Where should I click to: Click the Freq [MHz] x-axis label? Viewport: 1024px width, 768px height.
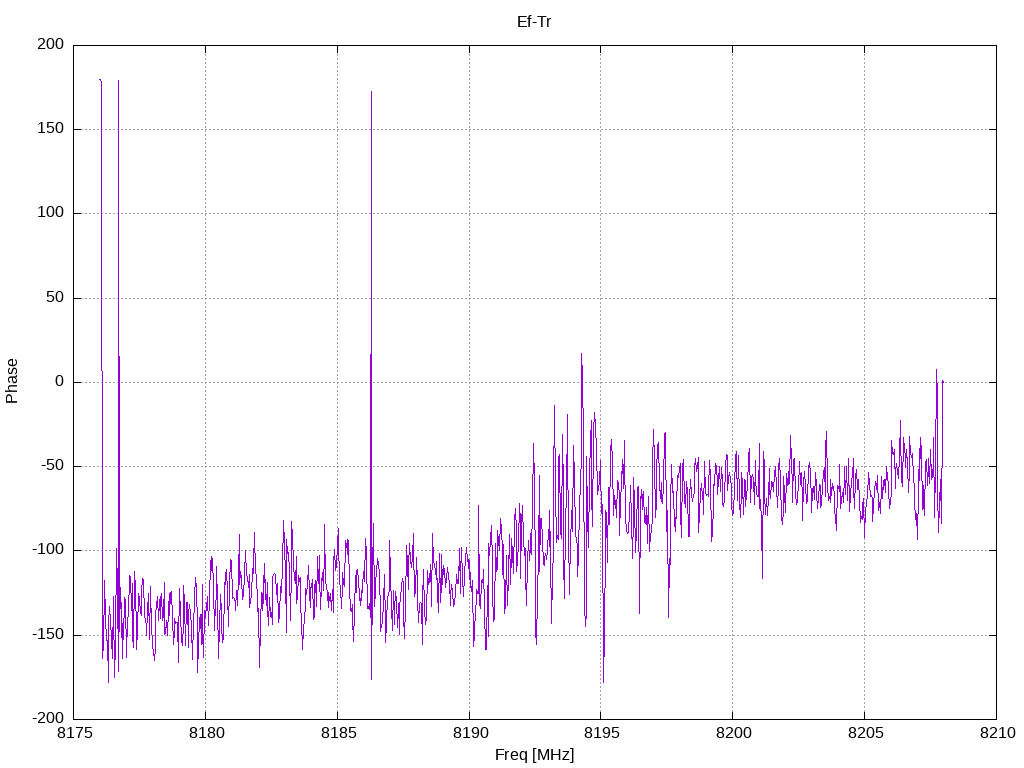point(534,755)
